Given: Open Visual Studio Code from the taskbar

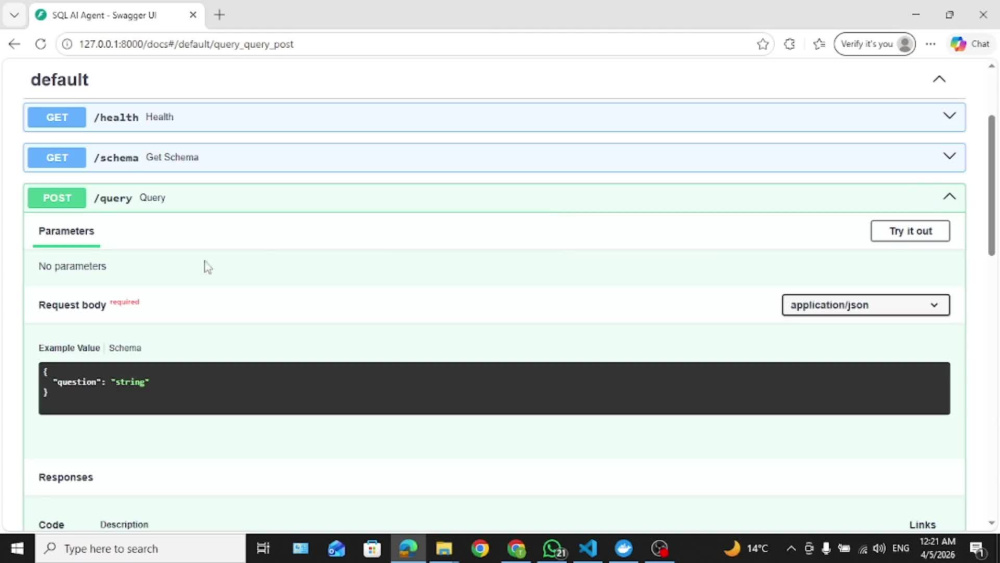Looking at the screenshot, I should tap(587, 548).
